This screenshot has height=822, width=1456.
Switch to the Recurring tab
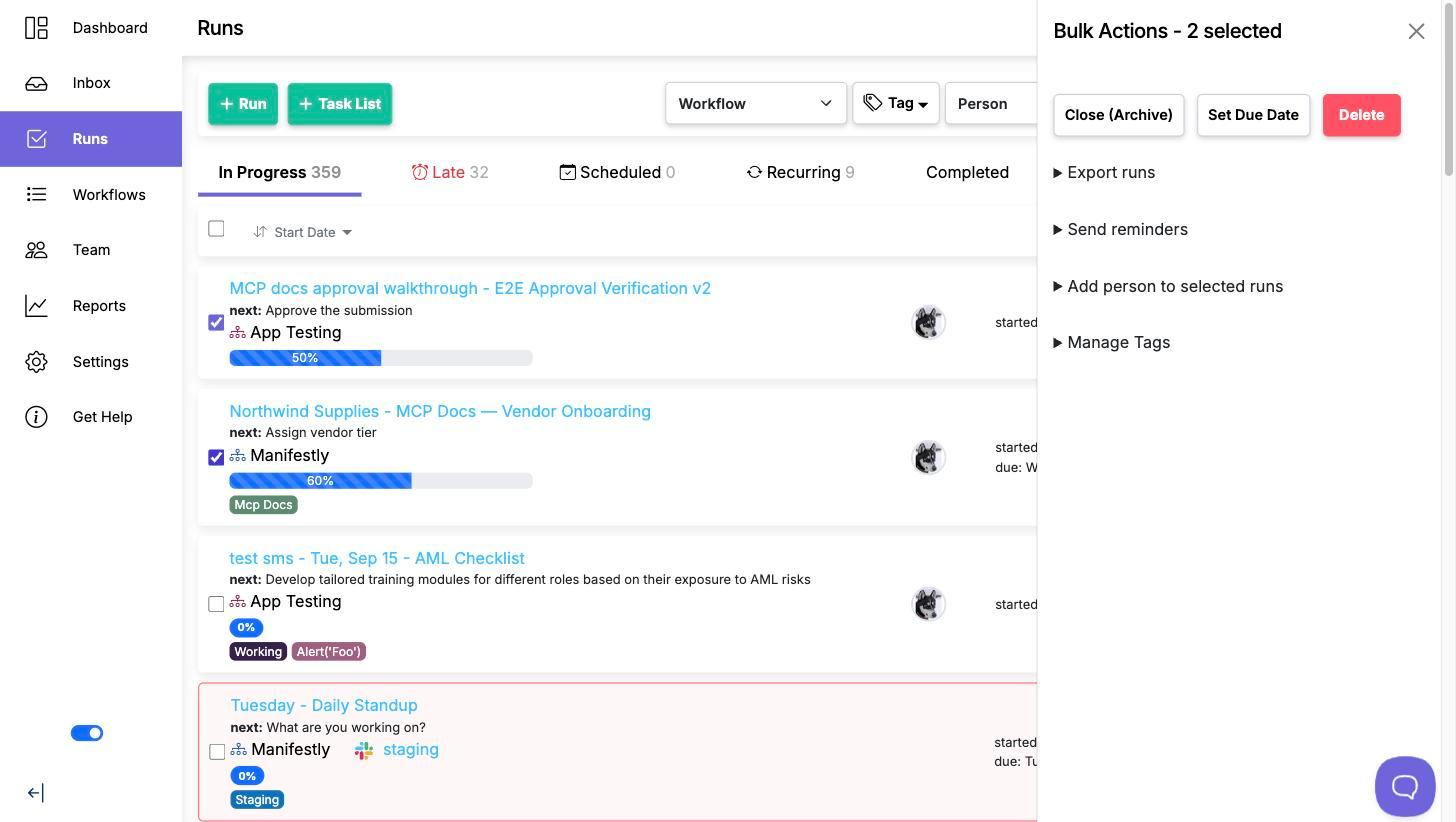pos(800,173)
